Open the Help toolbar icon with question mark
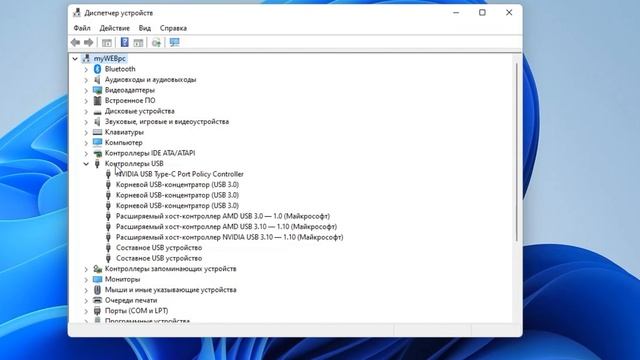Image resolution: width=640 pixels, height=360 pixels. coord(124,42)
